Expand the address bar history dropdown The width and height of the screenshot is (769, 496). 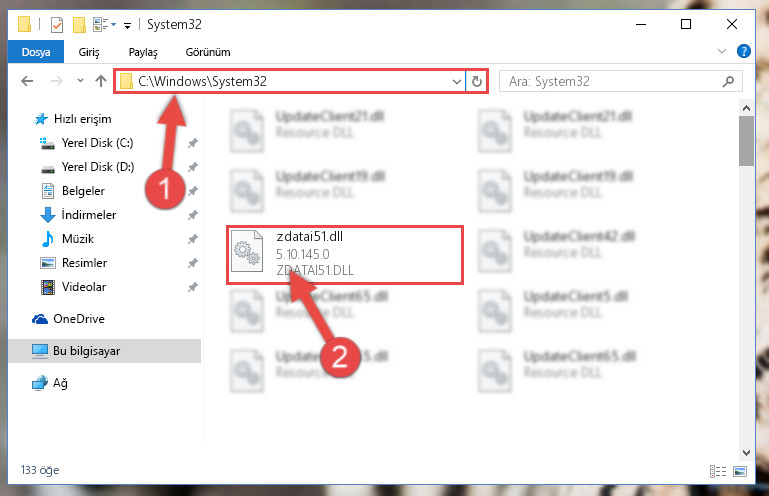coord(457,81)
